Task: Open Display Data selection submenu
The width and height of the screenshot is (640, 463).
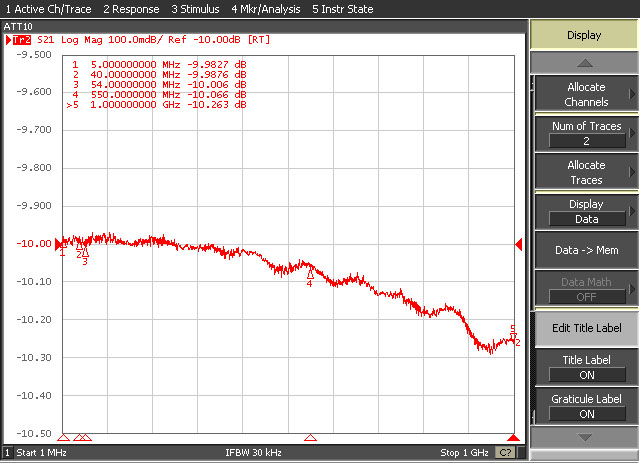Action: point(586,211)
